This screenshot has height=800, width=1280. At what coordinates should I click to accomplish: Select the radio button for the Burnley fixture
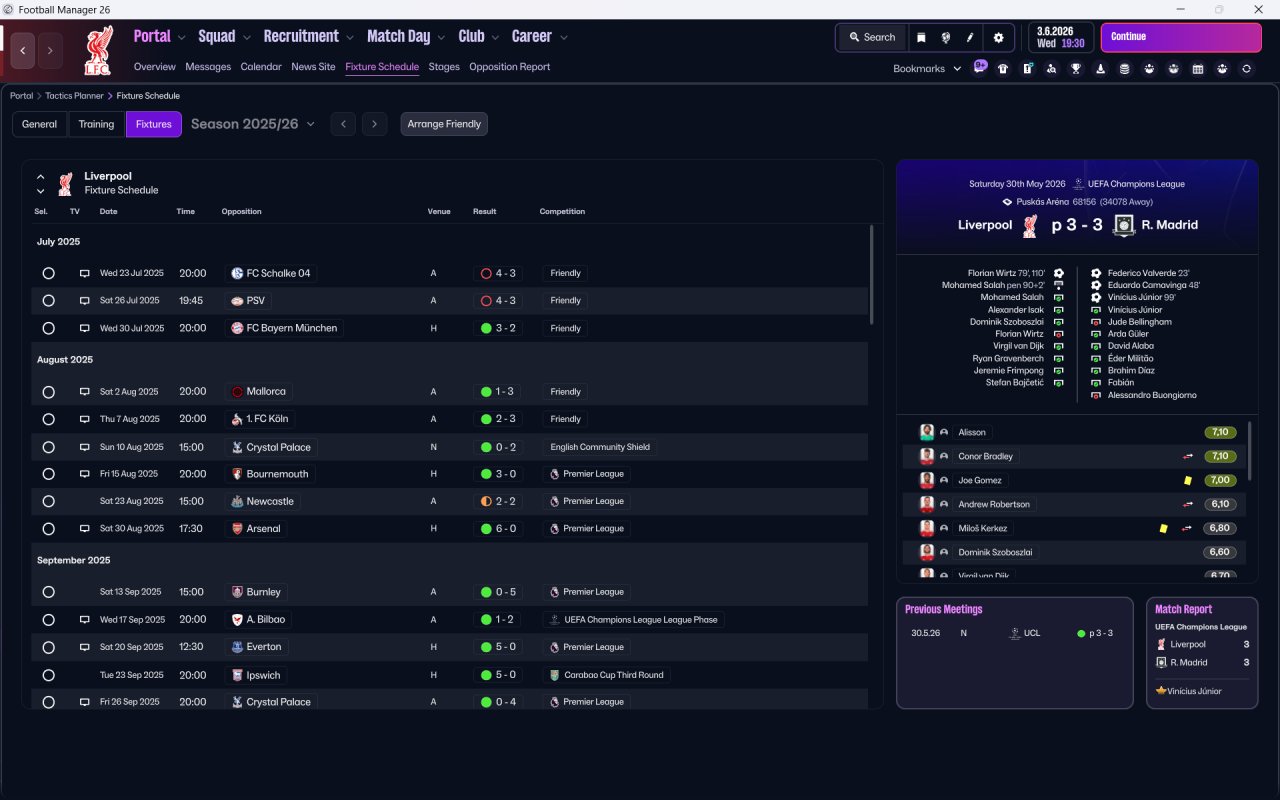(48, 592)
